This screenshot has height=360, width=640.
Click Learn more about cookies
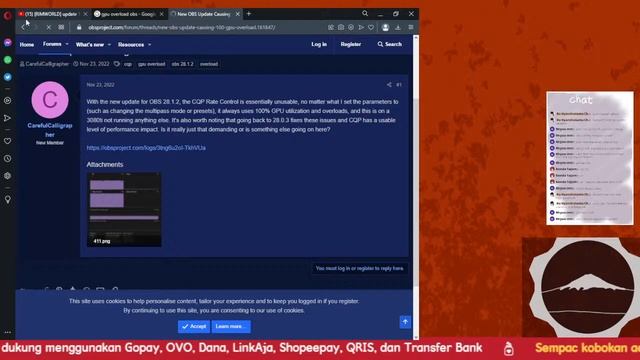click(x=231, y=327)
